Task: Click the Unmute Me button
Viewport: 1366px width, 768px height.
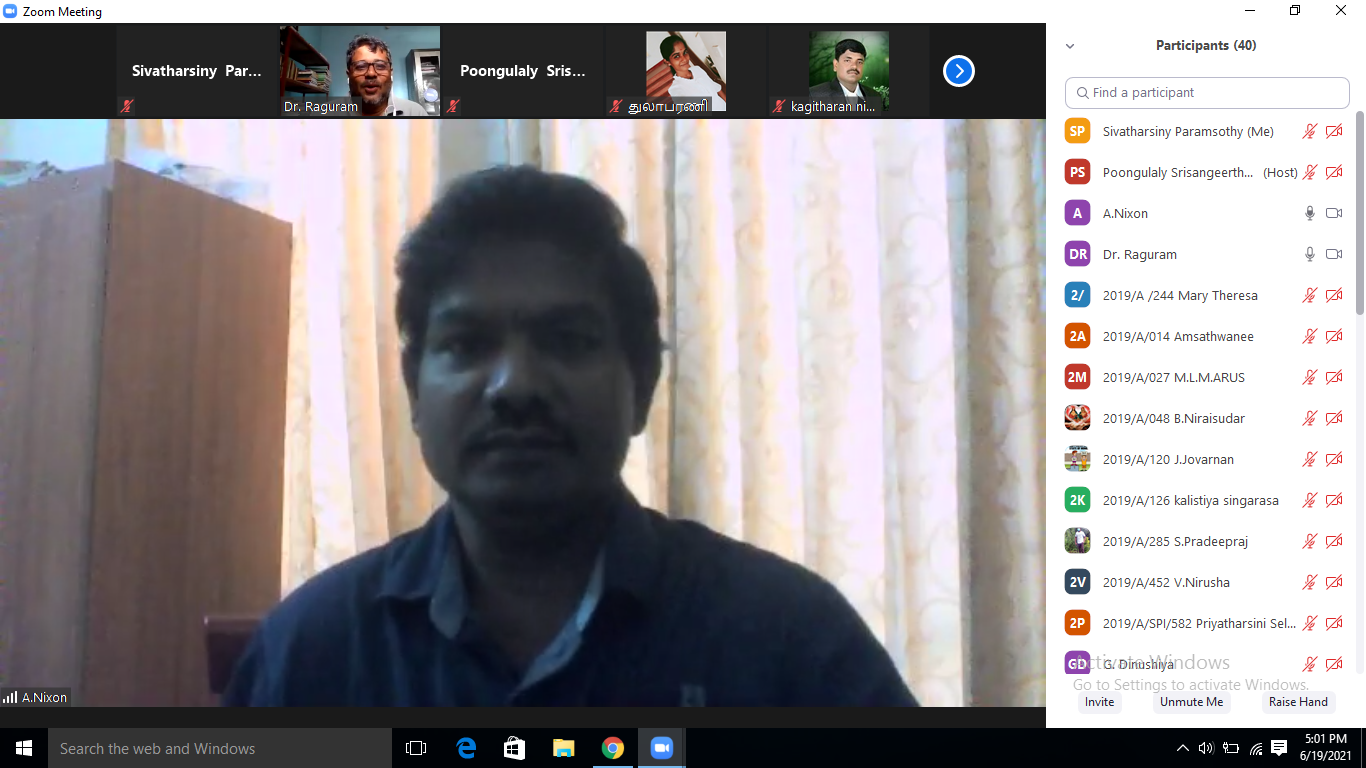Action: point(1191,702)
